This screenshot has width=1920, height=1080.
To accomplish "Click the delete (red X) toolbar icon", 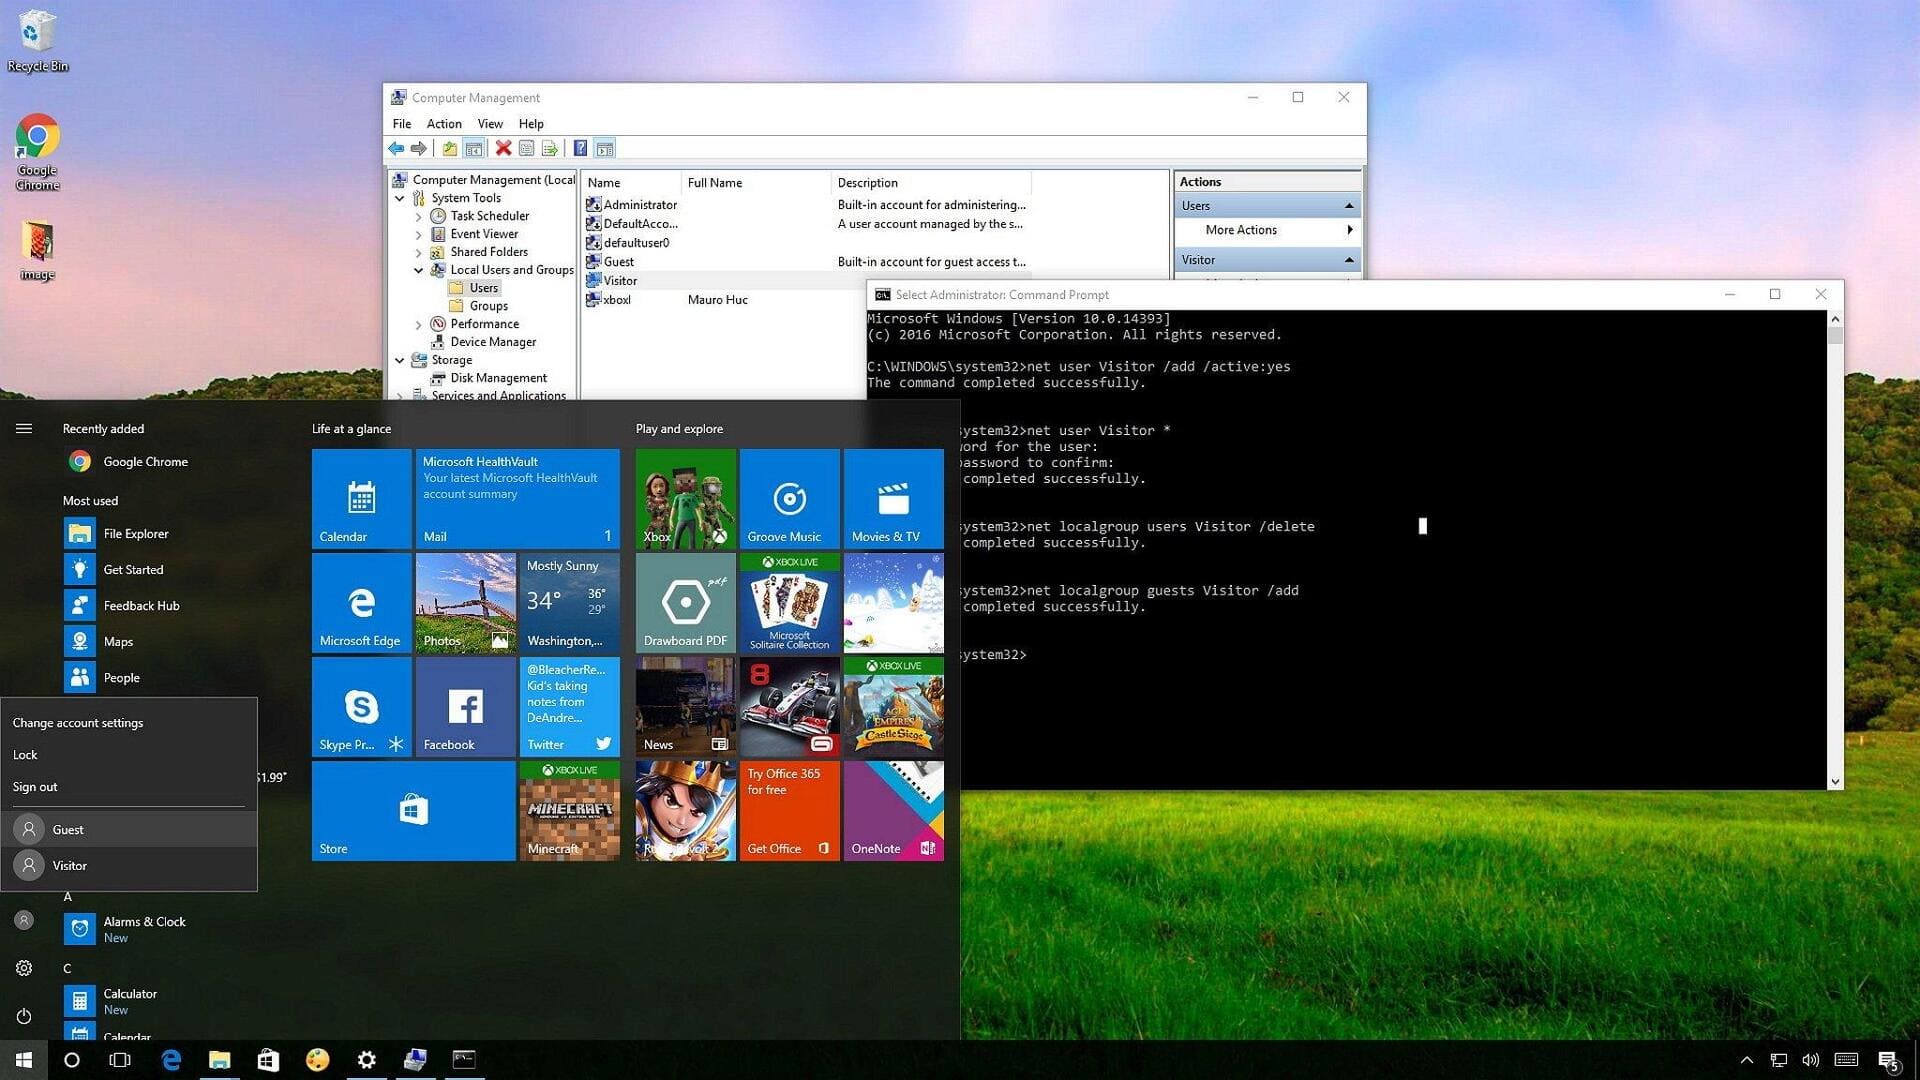I will pyautogui.click(x=503, y=148).
